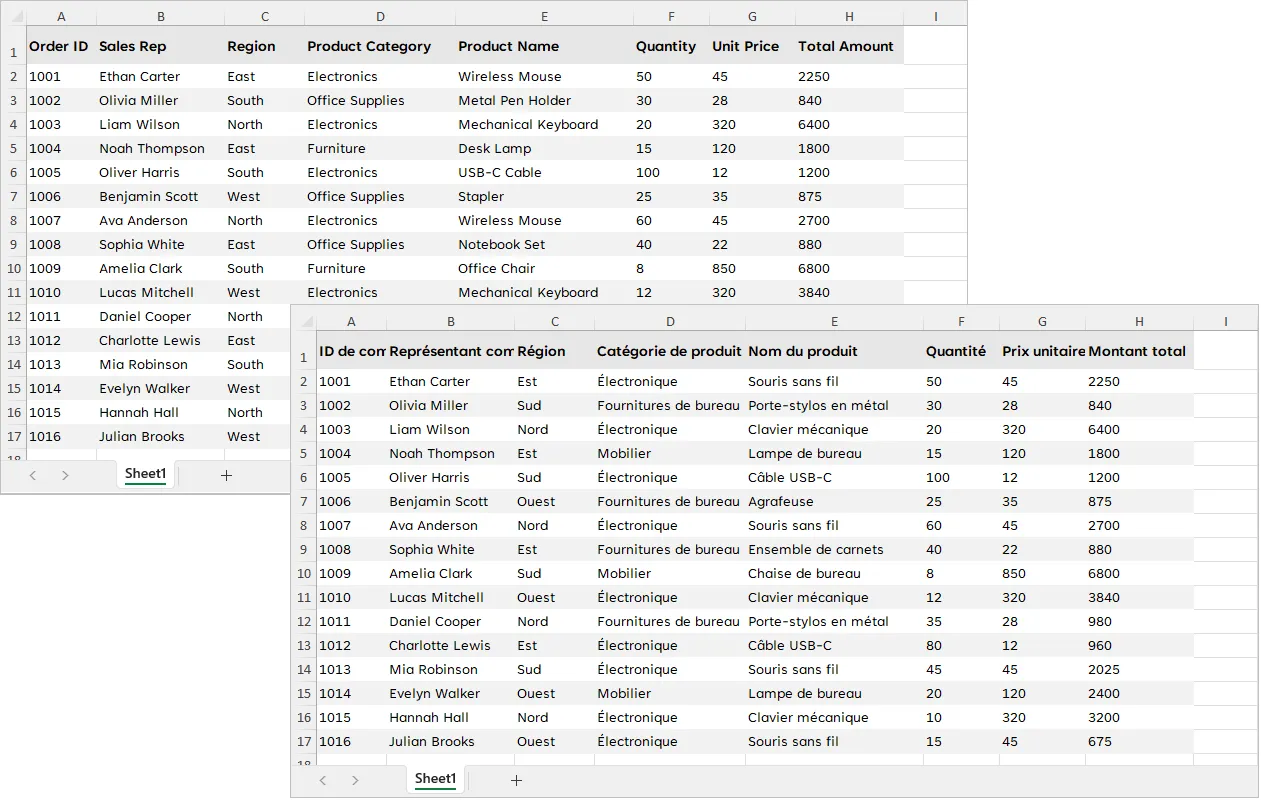Select the '675' total amount cell
The width and height of the screenshot is (1261, 800).
pos(1139,741)
